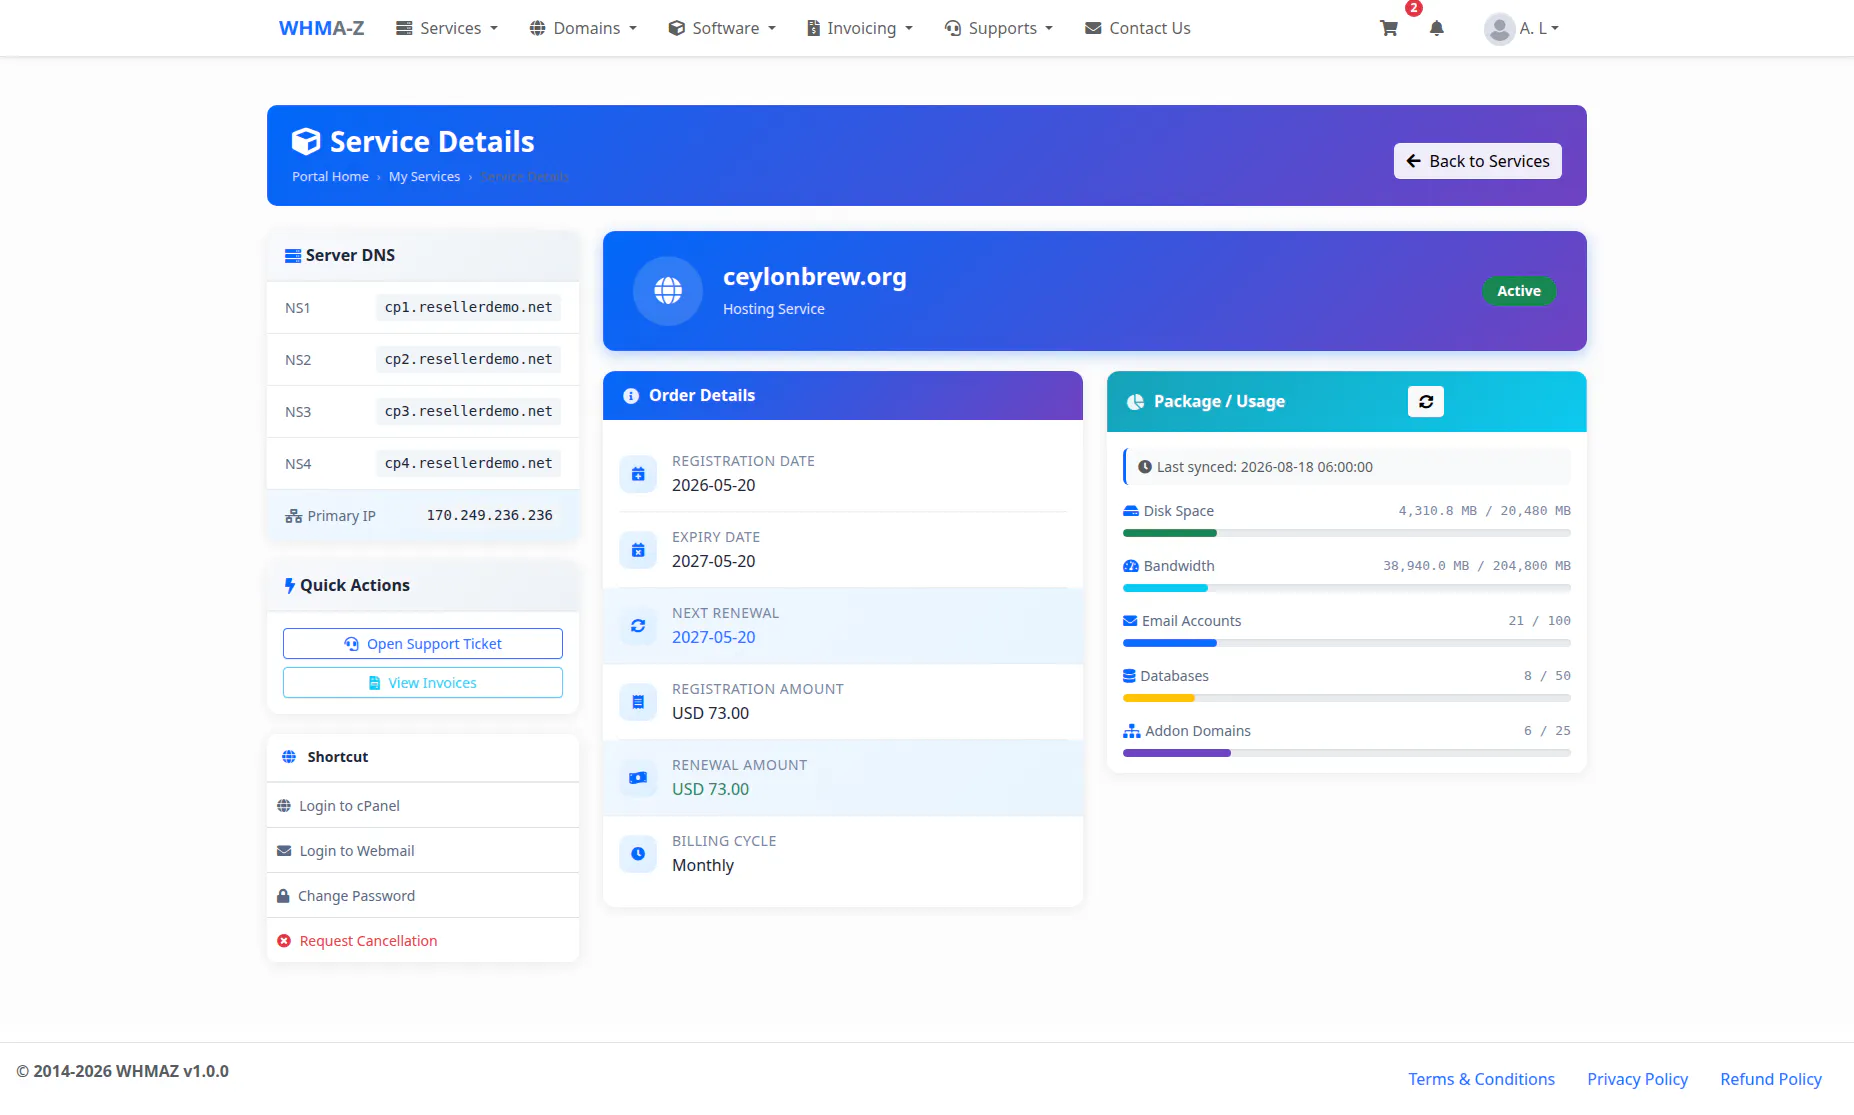
Task: Click View Invoices button
Action: click(423, 683)
